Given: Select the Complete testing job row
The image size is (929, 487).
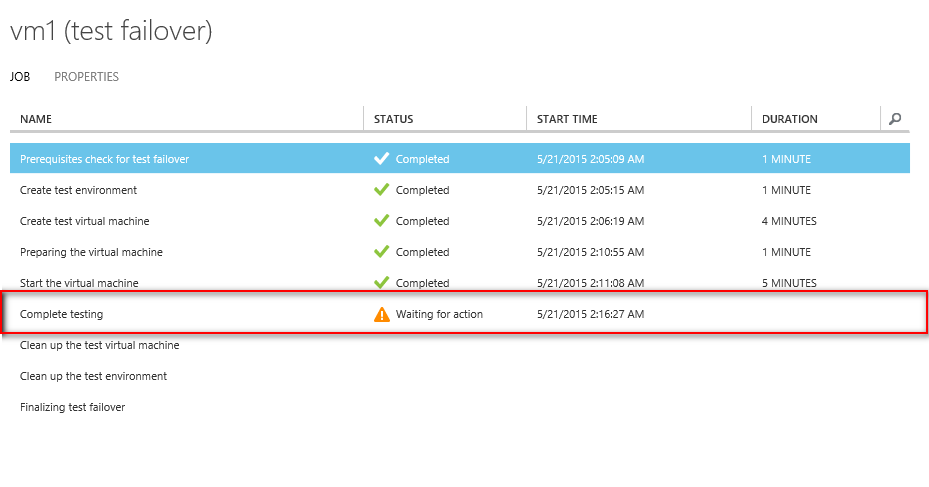Looking at the screenshot, I should (x=464, y=312).
